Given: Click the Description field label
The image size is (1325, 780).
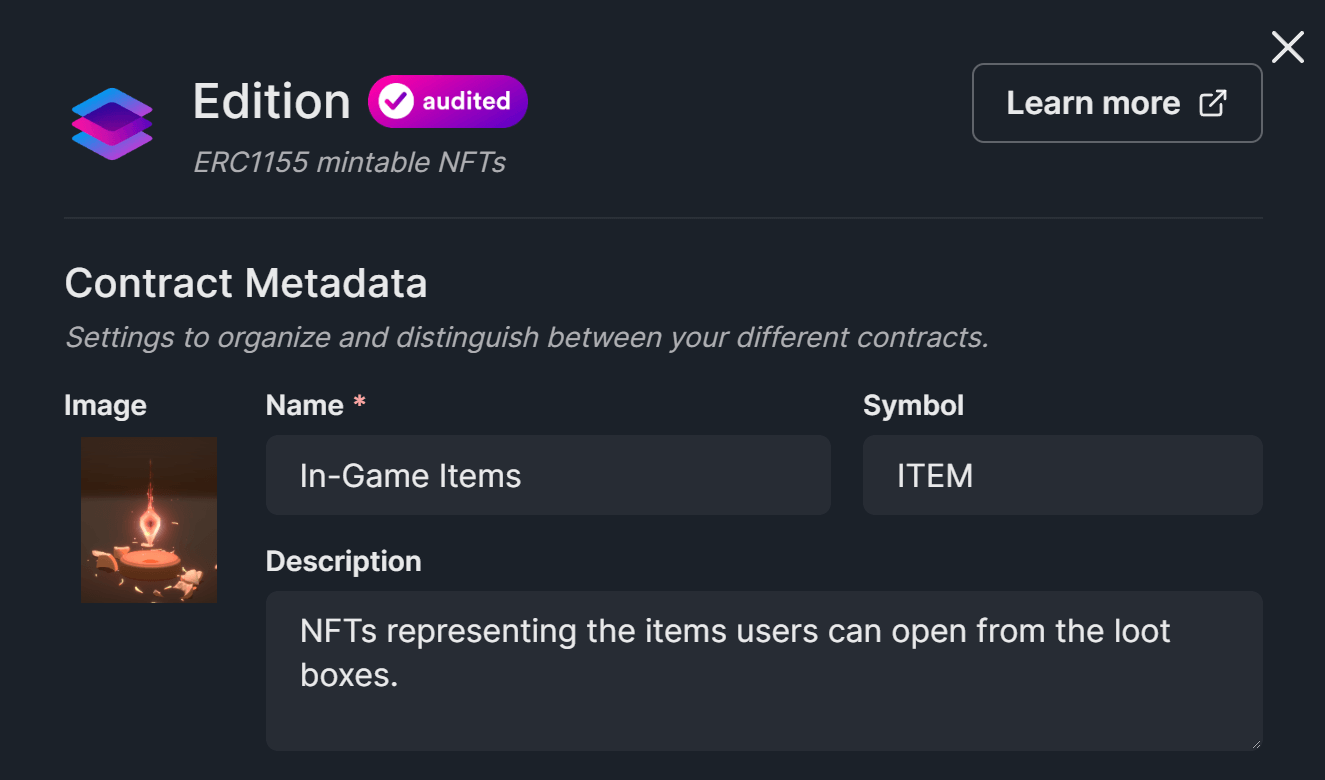Looking at the screenshot, I should (344, 561).
